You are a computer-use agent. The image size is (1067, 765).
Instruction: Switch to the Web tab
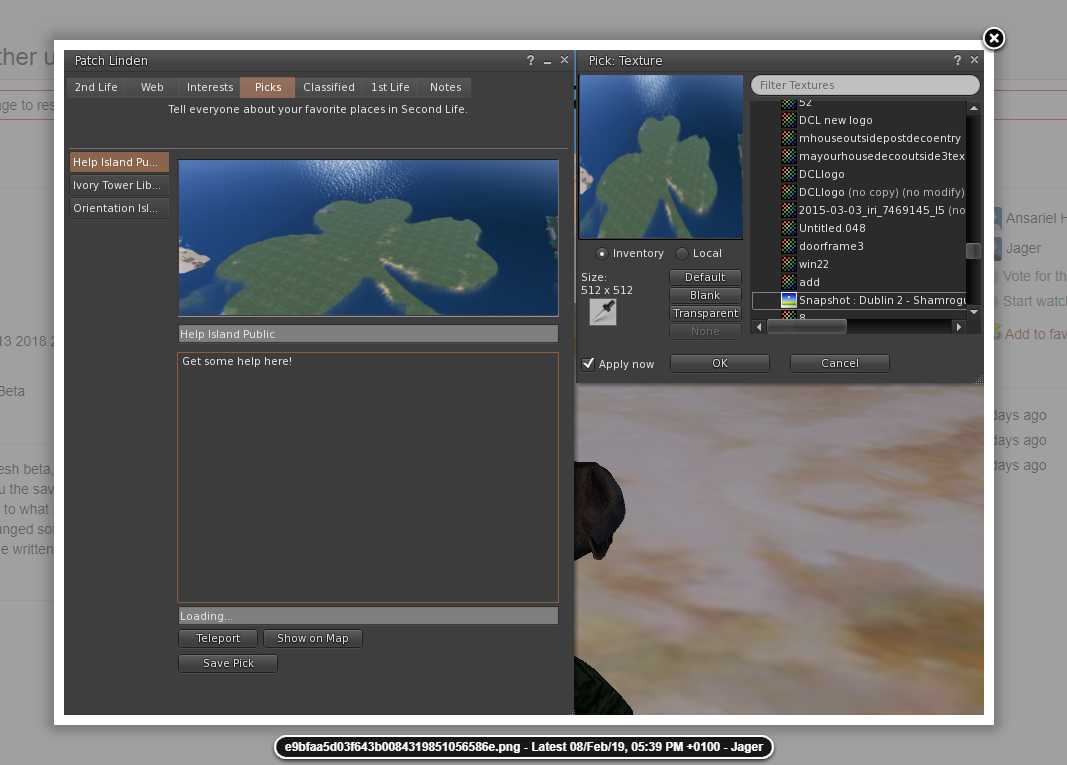[x=152, y=87]
